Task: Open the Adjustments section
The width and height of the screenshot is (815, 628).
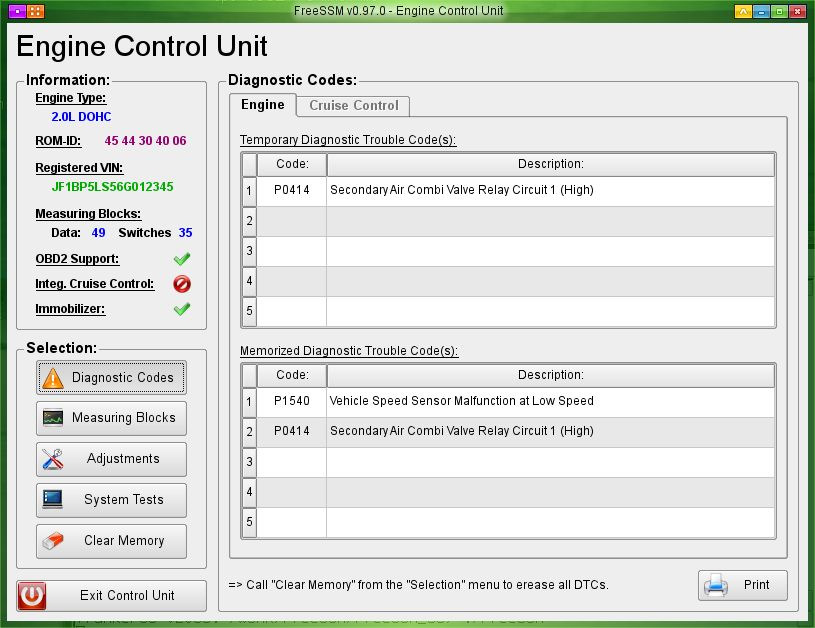Action: coord(111,459)
